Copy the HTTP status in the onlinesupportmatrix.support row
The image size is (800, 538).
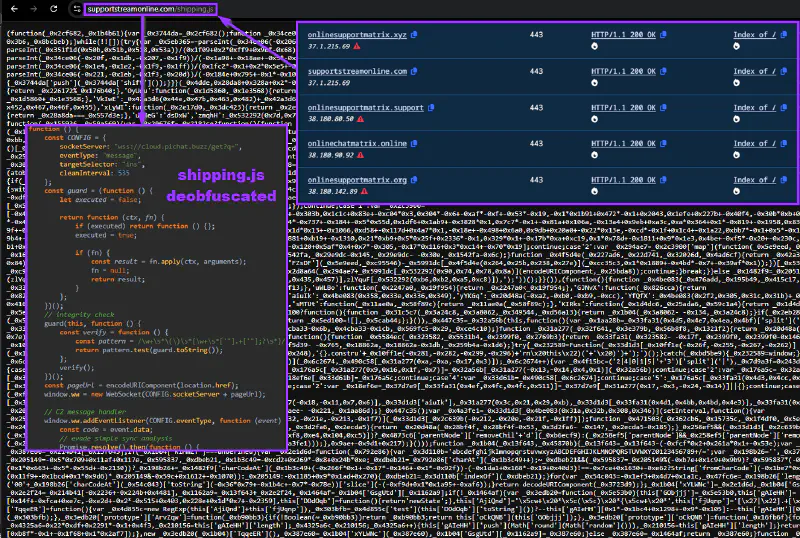[663, 108]
